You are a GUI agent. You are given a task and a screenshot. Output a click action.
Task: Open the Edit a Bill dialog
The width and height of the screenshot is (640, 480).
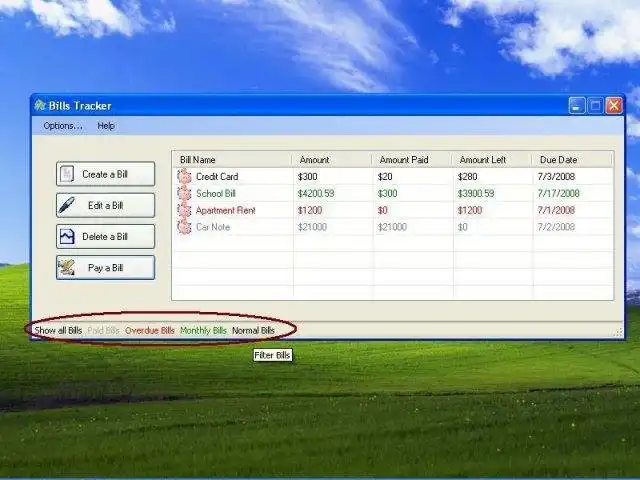(x=105, y=205)
